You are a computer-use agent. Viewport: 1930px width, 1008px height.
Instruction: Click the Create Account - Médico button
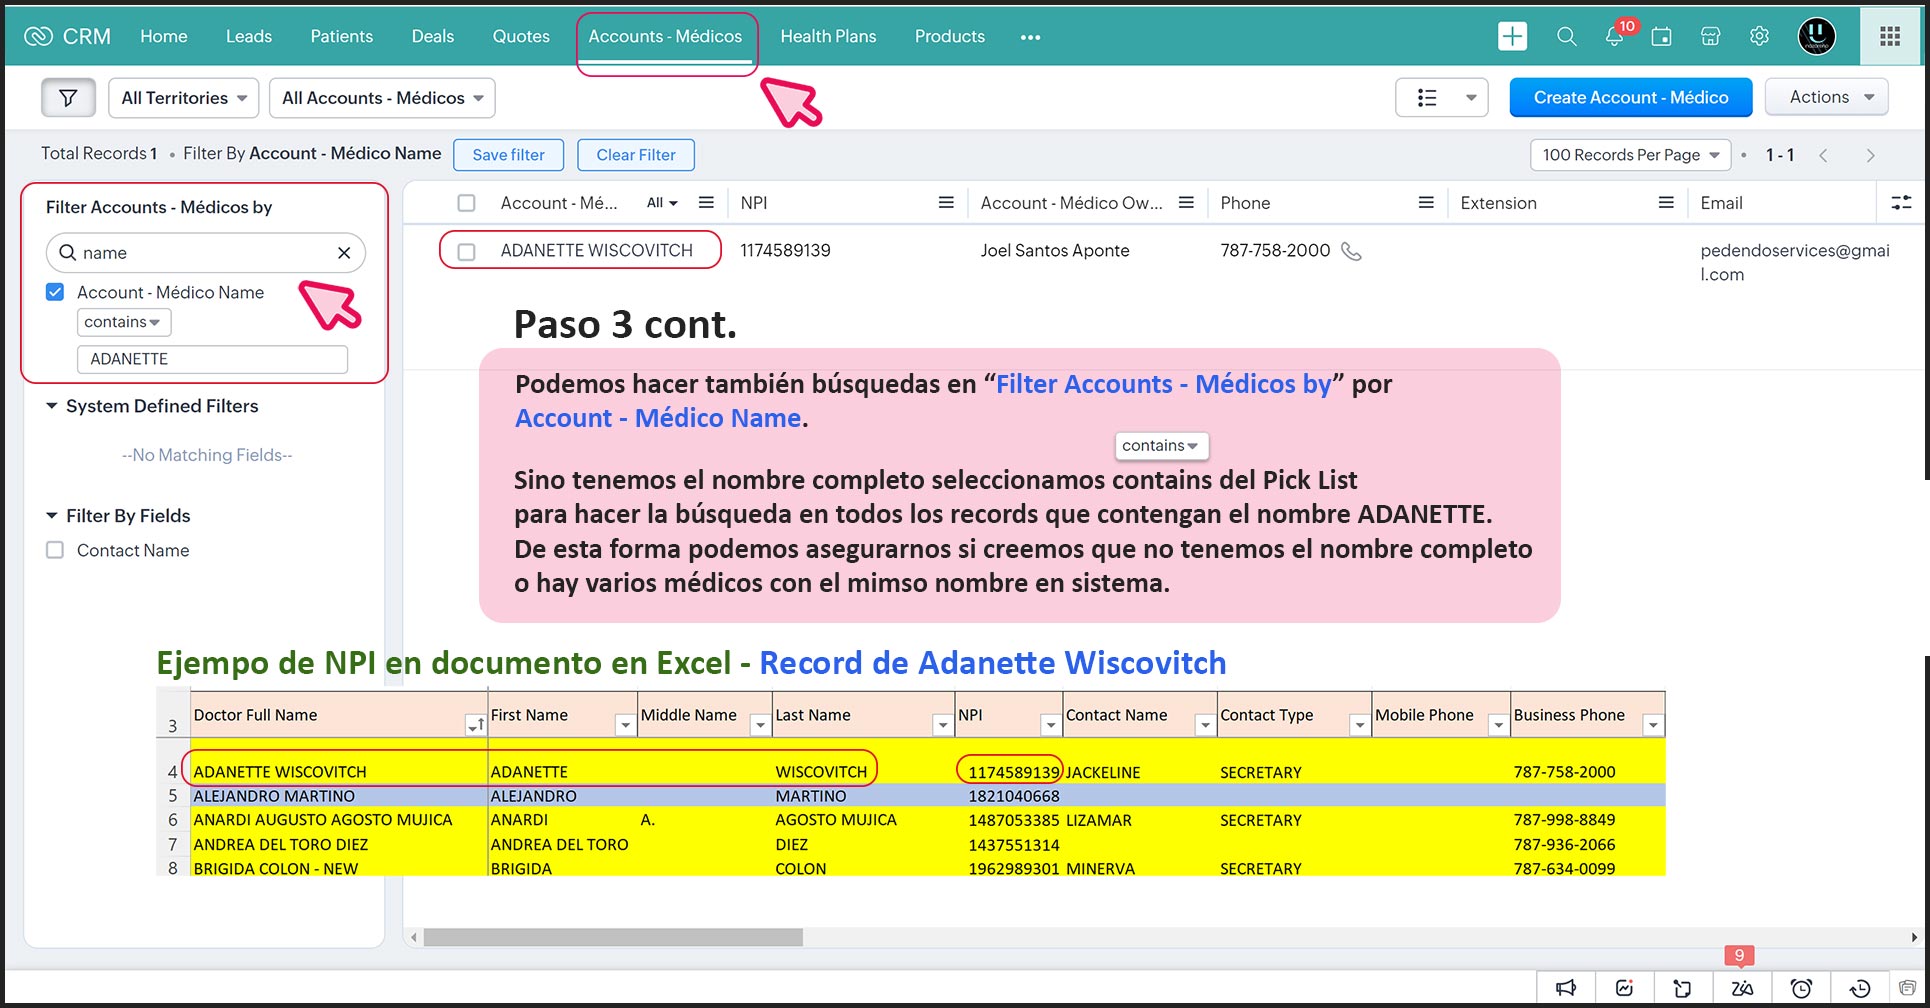click(x=1630, y=97)
